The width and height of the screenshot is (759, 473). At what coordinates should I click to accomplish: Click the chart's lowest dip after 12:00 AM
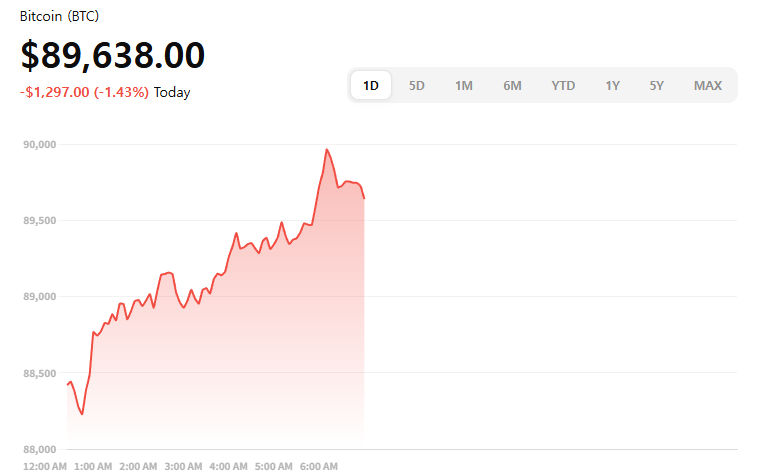click(x=82, y=414)
